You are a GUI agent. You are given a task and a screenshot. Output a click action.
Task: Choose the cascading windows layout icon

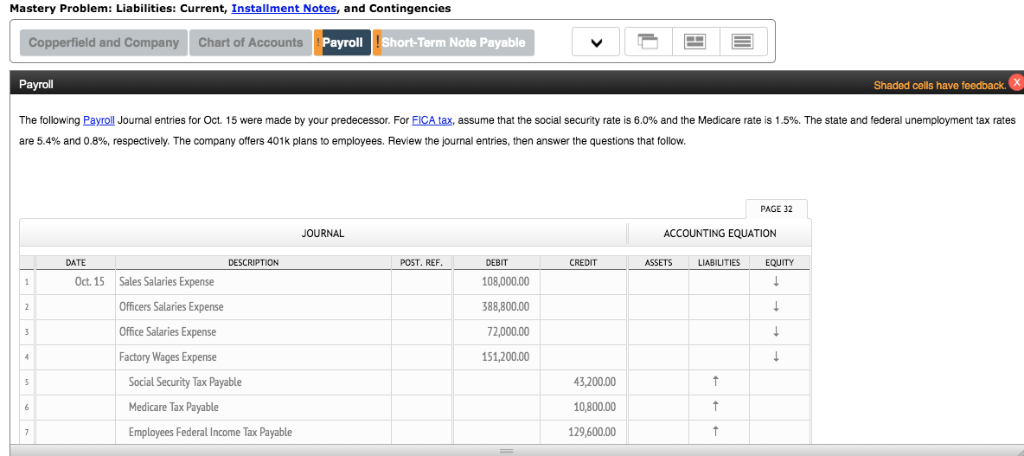click(647, 42)
